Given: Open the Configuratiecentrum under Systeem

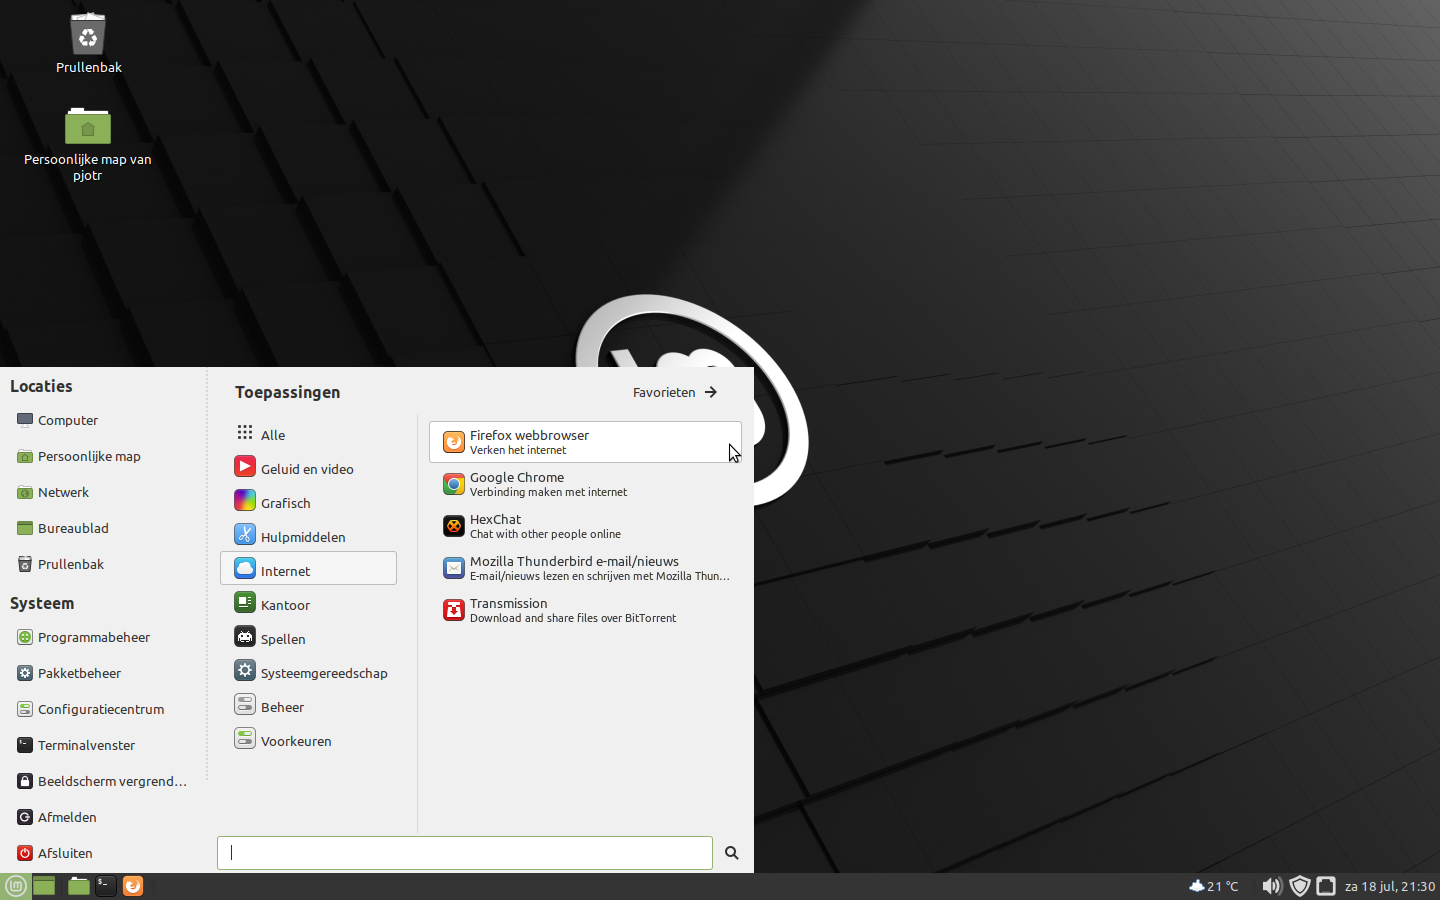Looking at the screenshot, I should (101, 709).
